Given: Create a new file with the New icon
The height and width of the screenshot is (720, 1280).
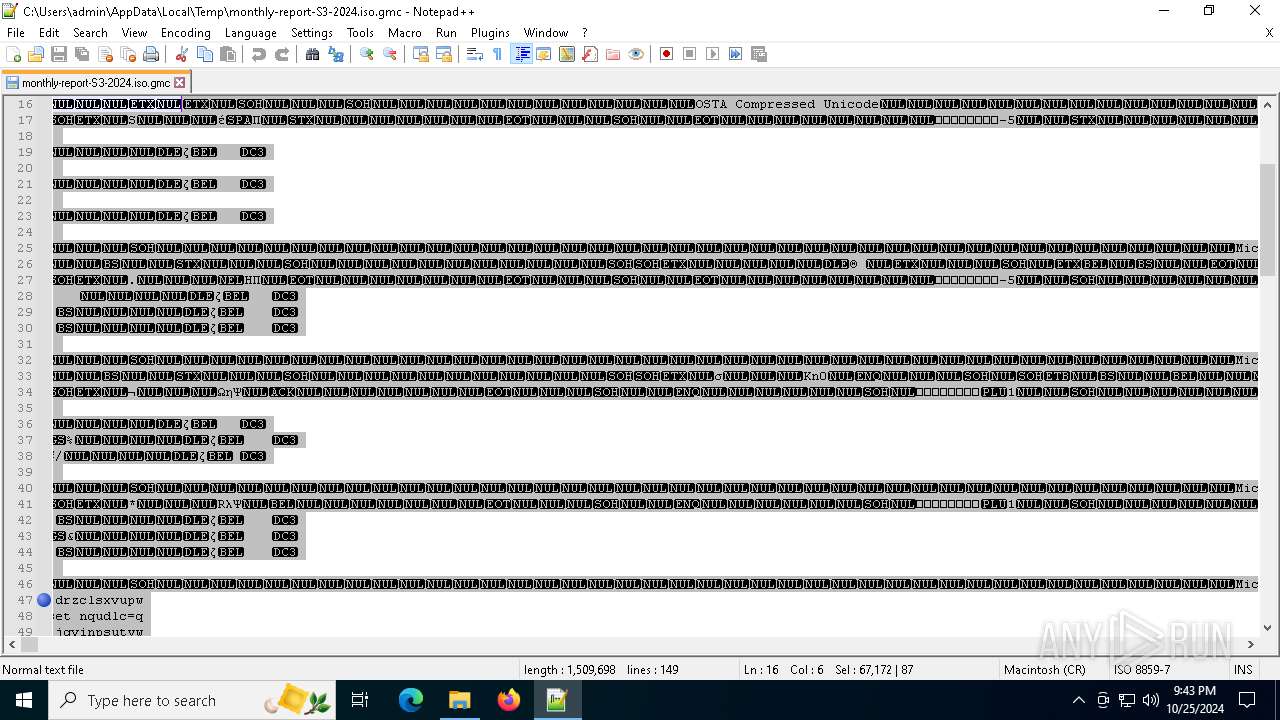Looking at the screenshot, I should [14, 54].
